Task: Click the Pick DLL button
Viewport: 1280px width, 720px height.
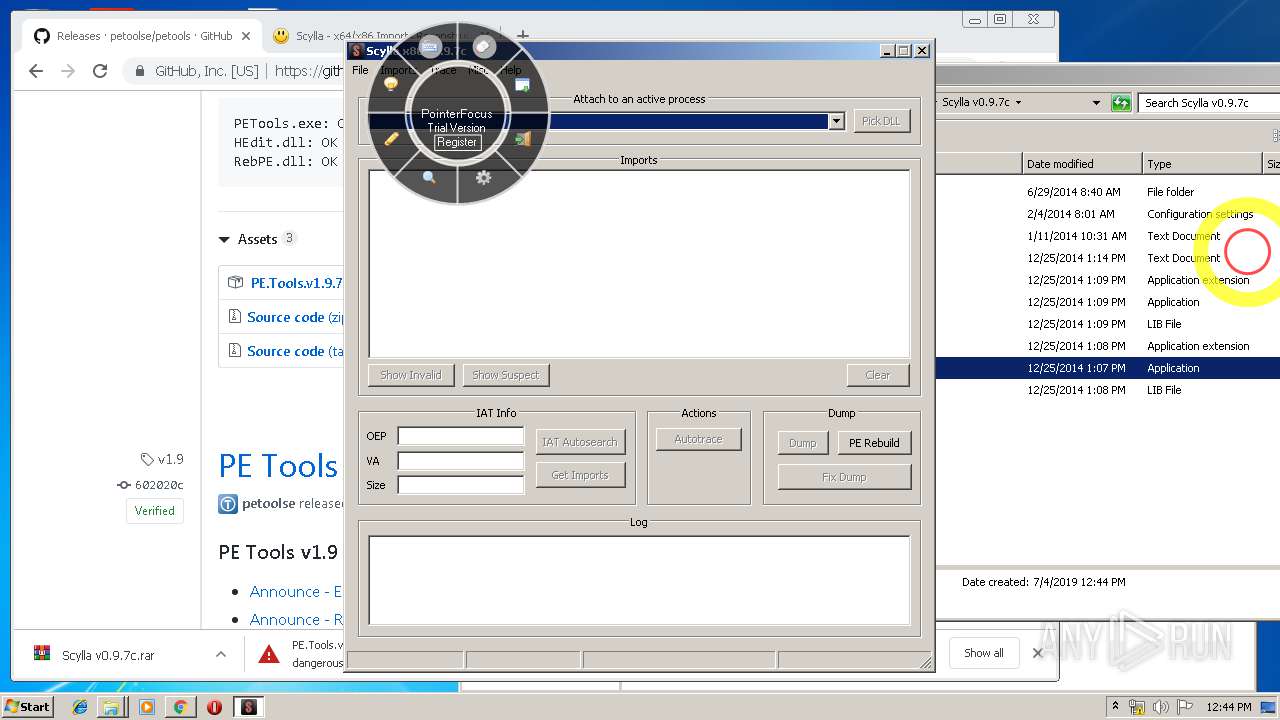Action: pos(881,121)
